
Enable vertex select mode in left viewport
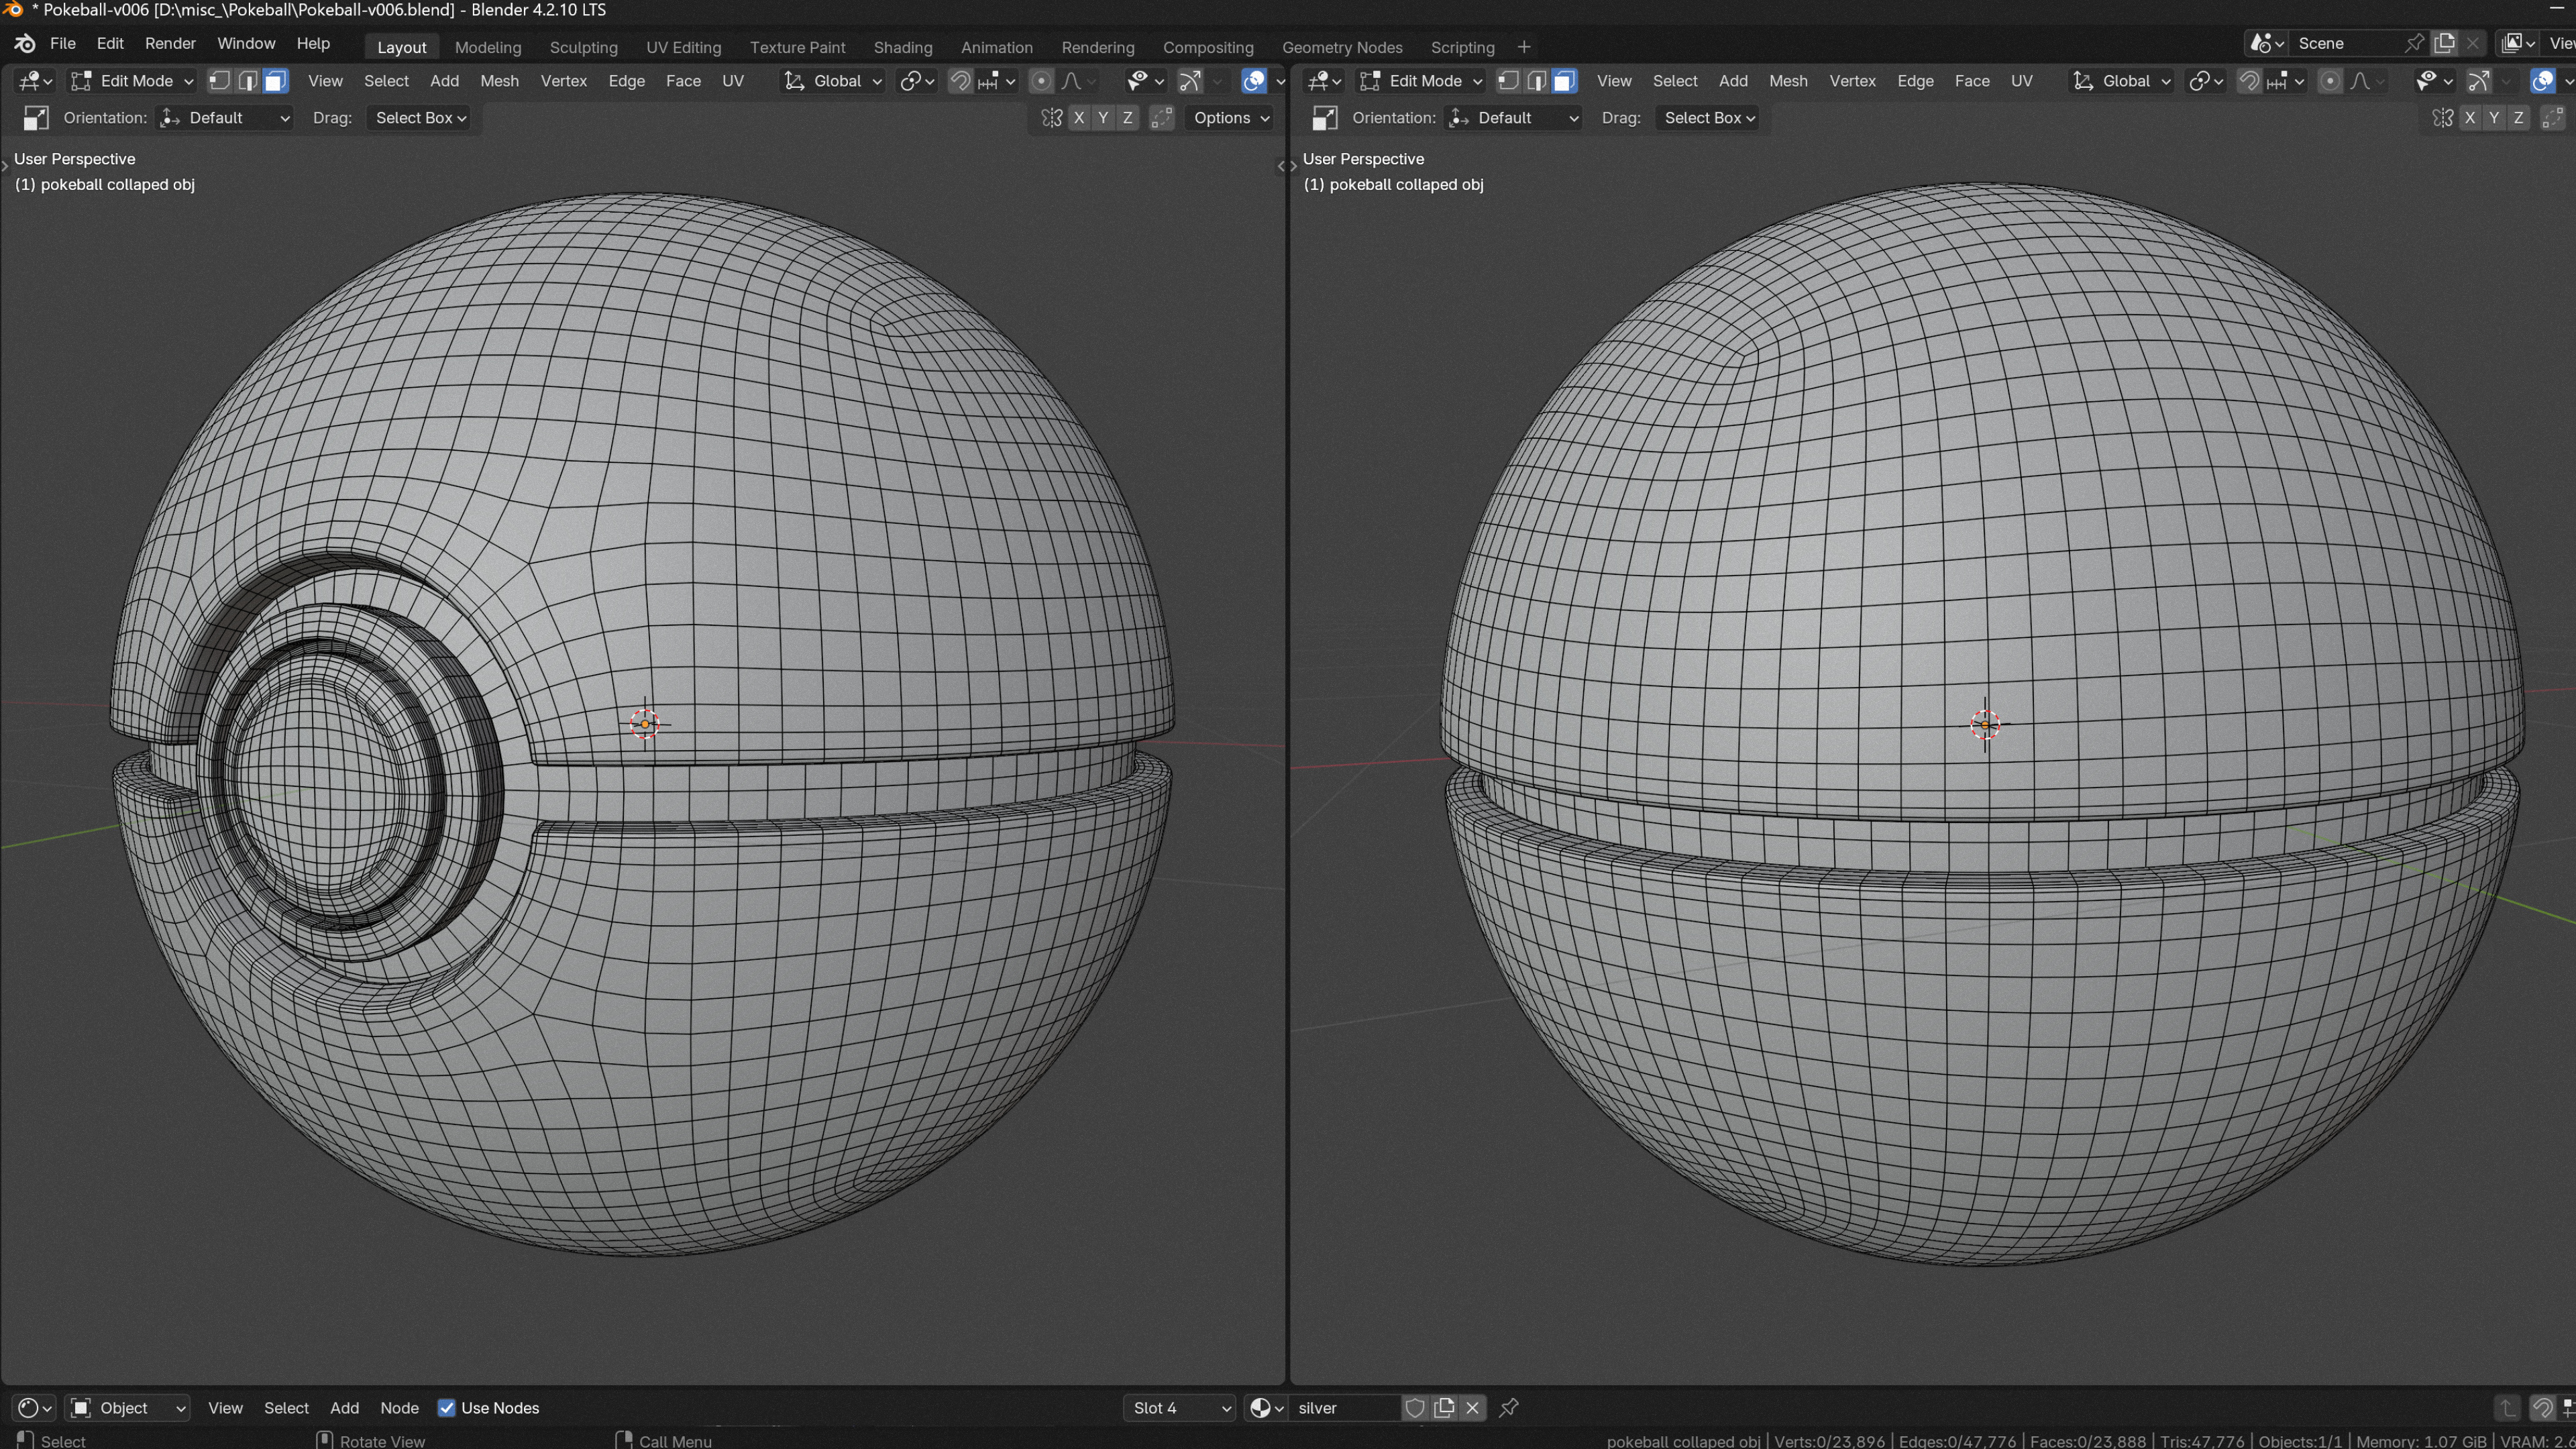pyautogui.click(x=219, y=81)
